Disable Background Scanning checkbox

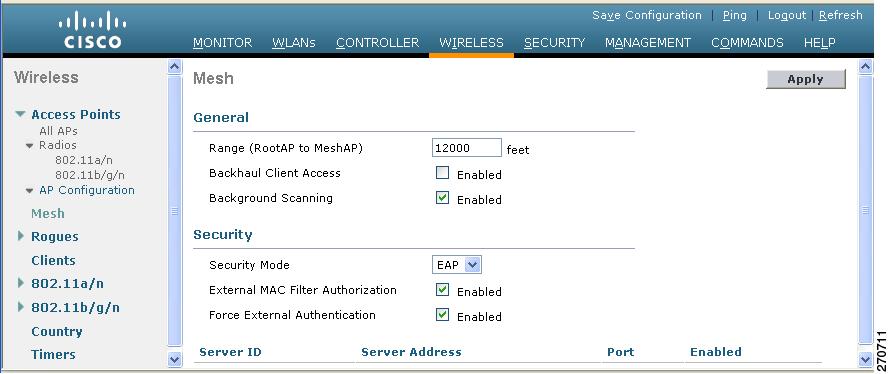(442, 198)
